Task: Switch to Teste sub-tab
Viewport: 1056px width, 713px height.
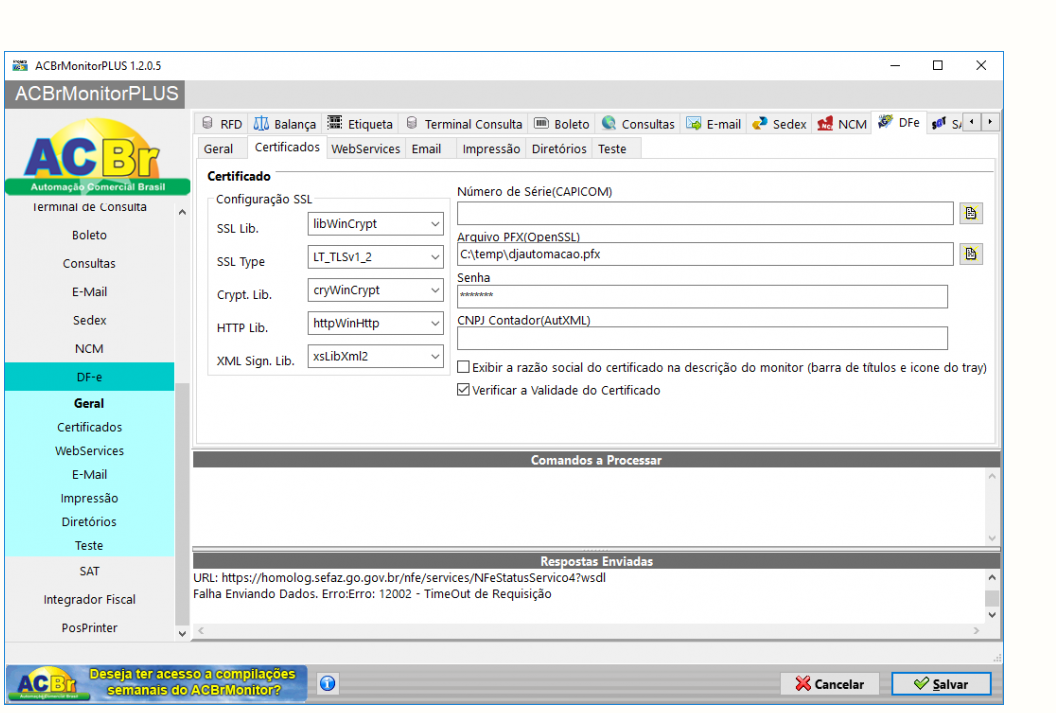Action: click(612, 149)
